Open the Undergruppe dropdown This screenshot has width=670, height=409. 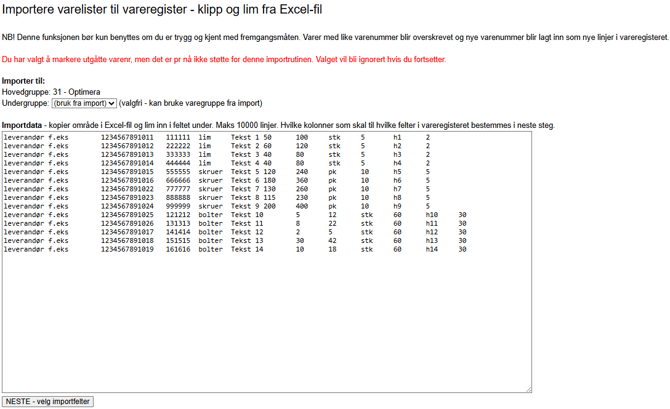pyautogui.click(x=84, y=103)
